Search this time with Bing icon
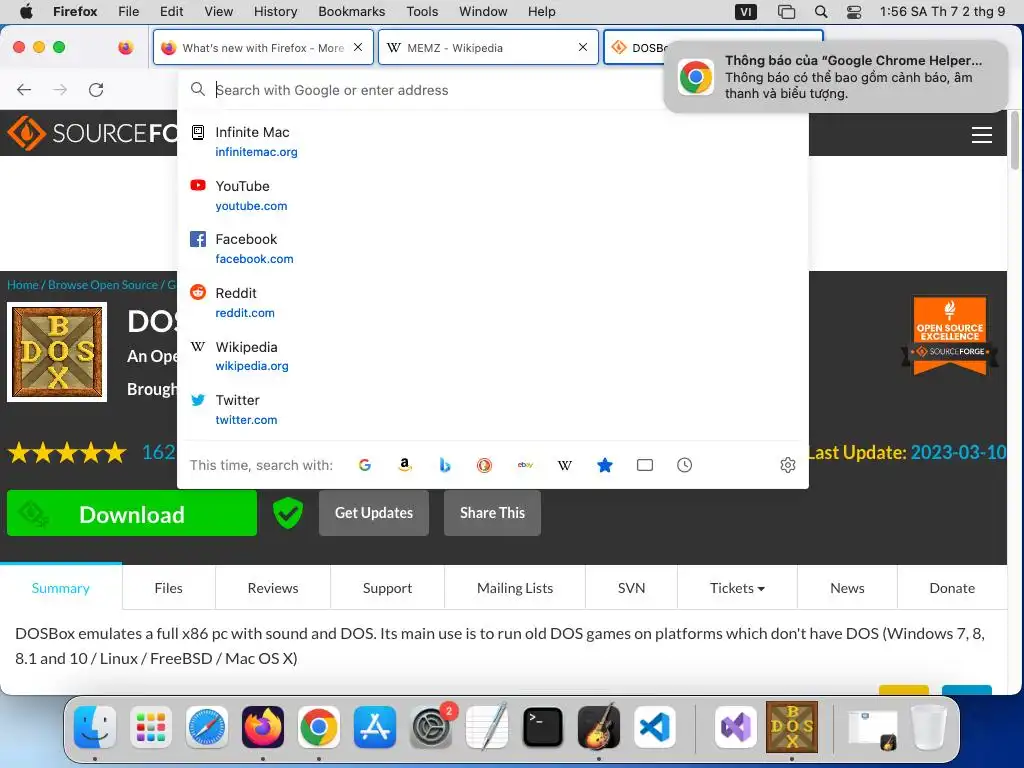This screenshot has height=768, width=1024. (x=445, y=465)
